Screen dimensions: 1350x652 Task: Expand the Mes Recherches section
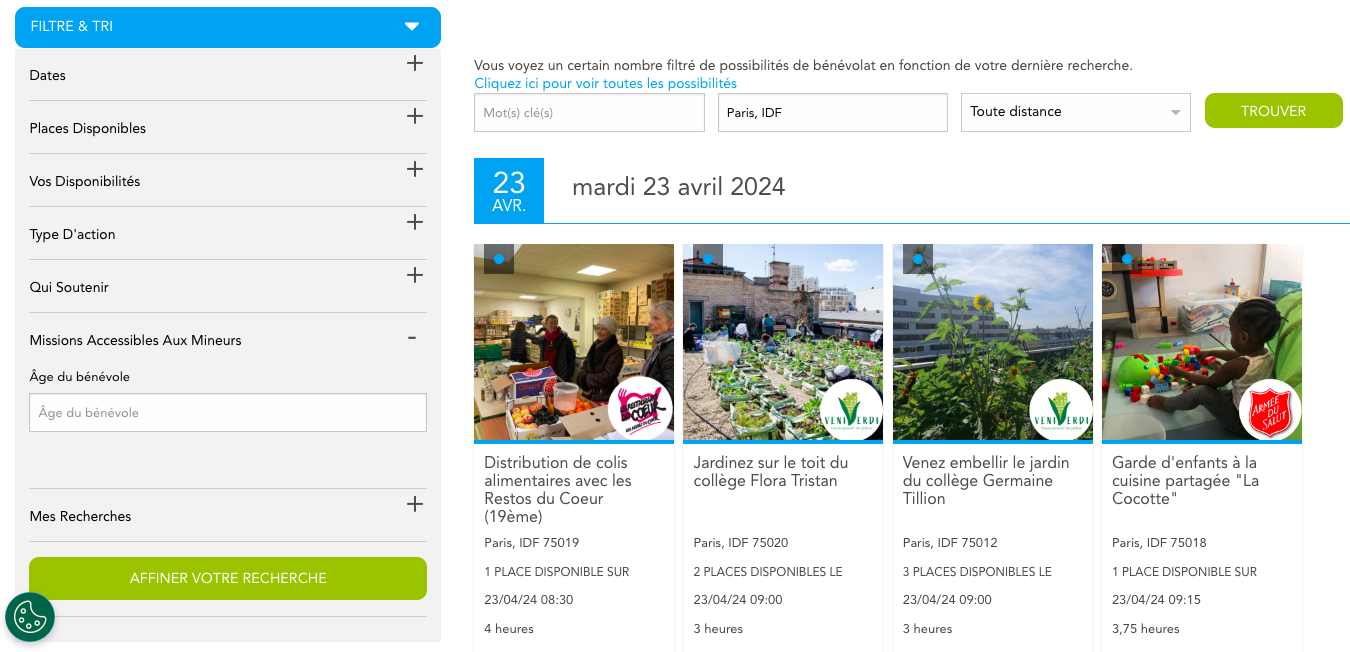pyautogui.click(x=414, y=505)
